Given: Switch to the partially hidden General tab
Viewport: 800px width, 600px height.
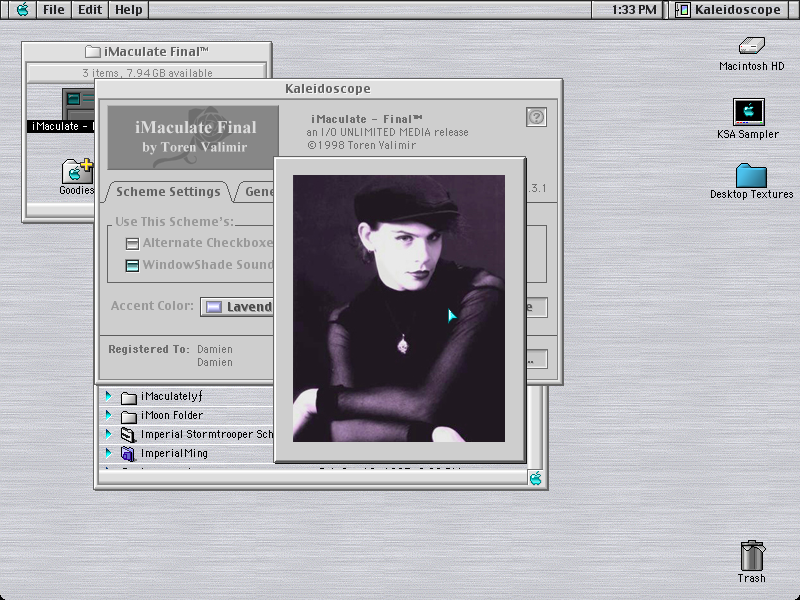Looking at the screenshot, I should (x=258, y=192).
